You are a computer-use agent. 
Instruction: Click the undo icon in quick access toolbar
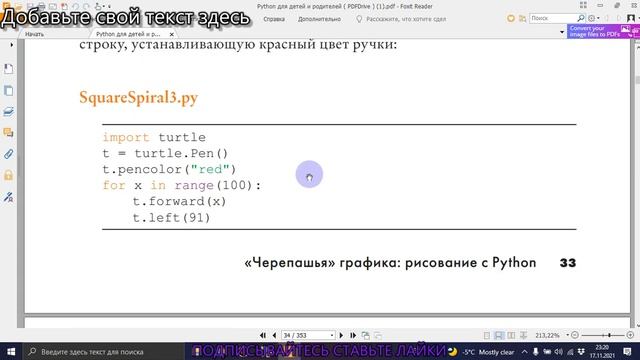76,6
